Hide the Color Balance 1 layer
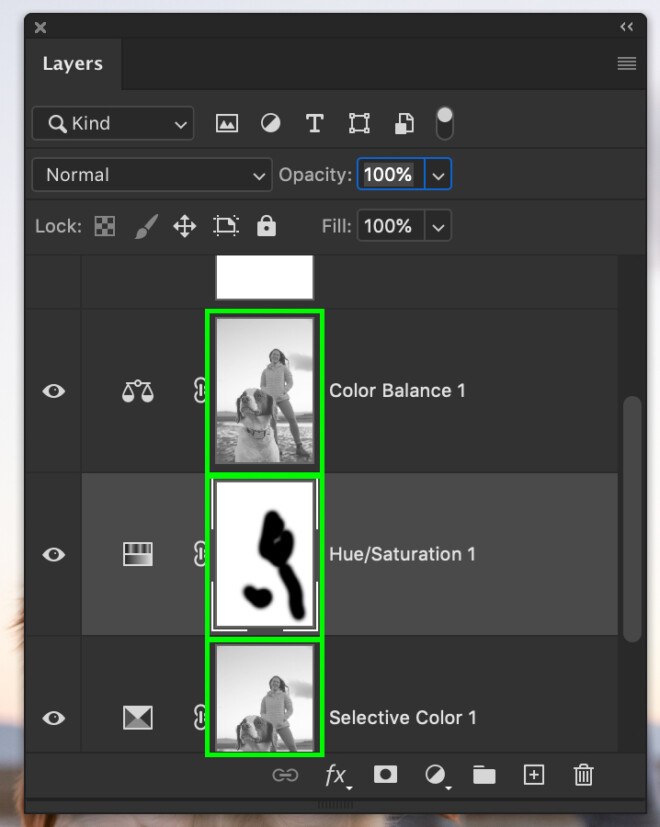Screen dimensions: 660x827 tap(53, 391)
